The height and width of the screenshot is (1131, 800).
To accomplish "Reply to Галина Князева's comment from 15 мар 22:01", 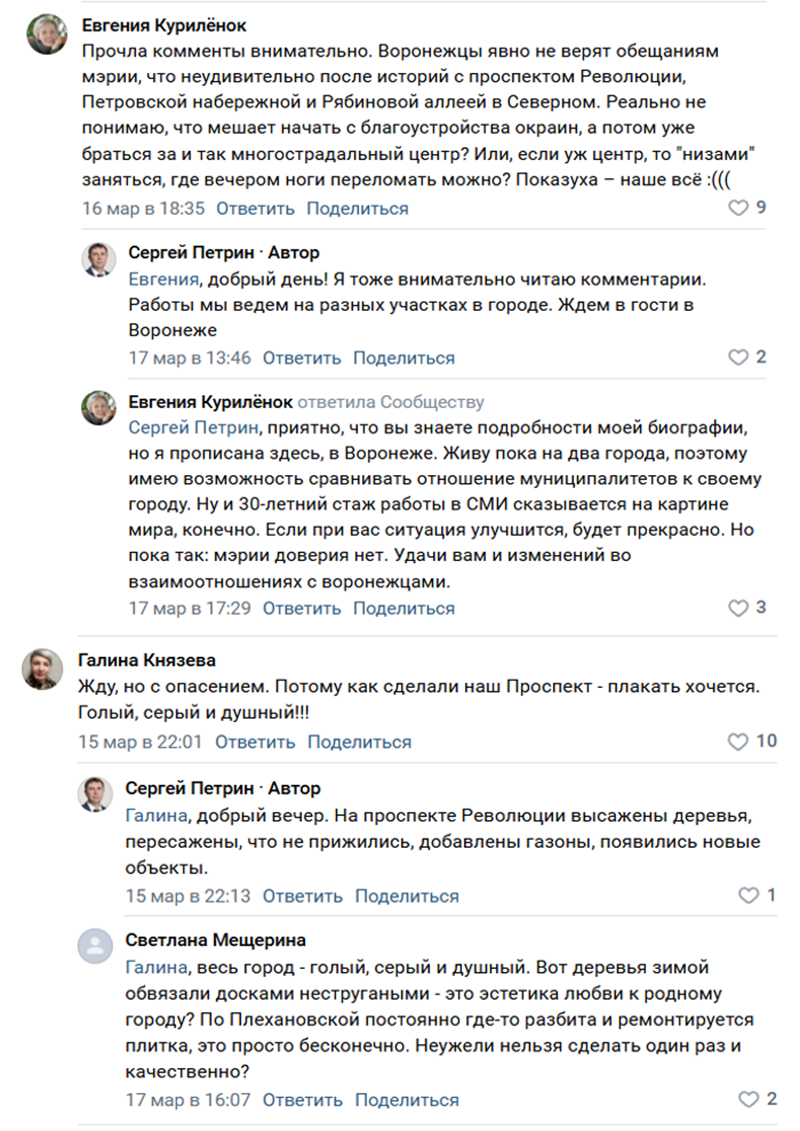I will coord(255,742).
